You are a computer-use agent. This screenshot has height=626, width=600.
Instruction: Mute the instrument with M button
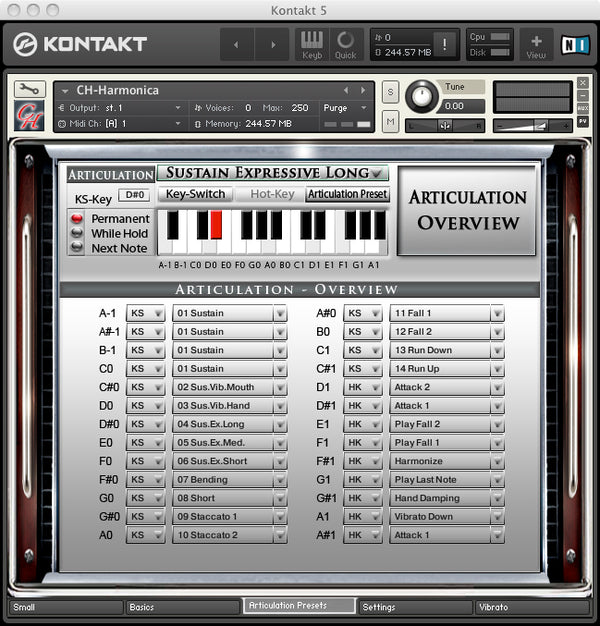tap(390, 121)
